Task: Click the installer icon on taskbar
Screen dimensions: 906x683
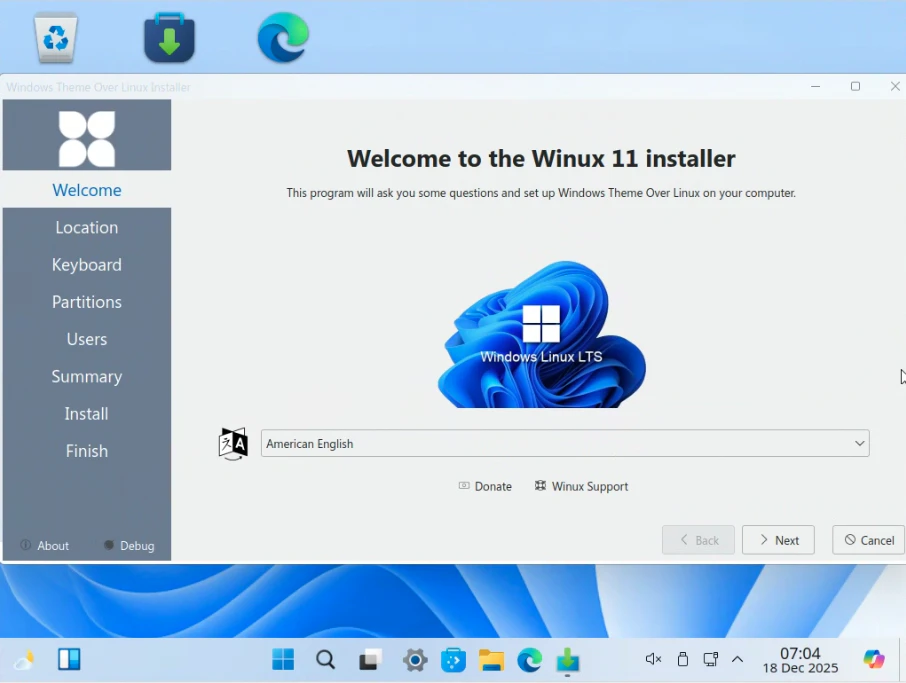Action: pos(568,660)
